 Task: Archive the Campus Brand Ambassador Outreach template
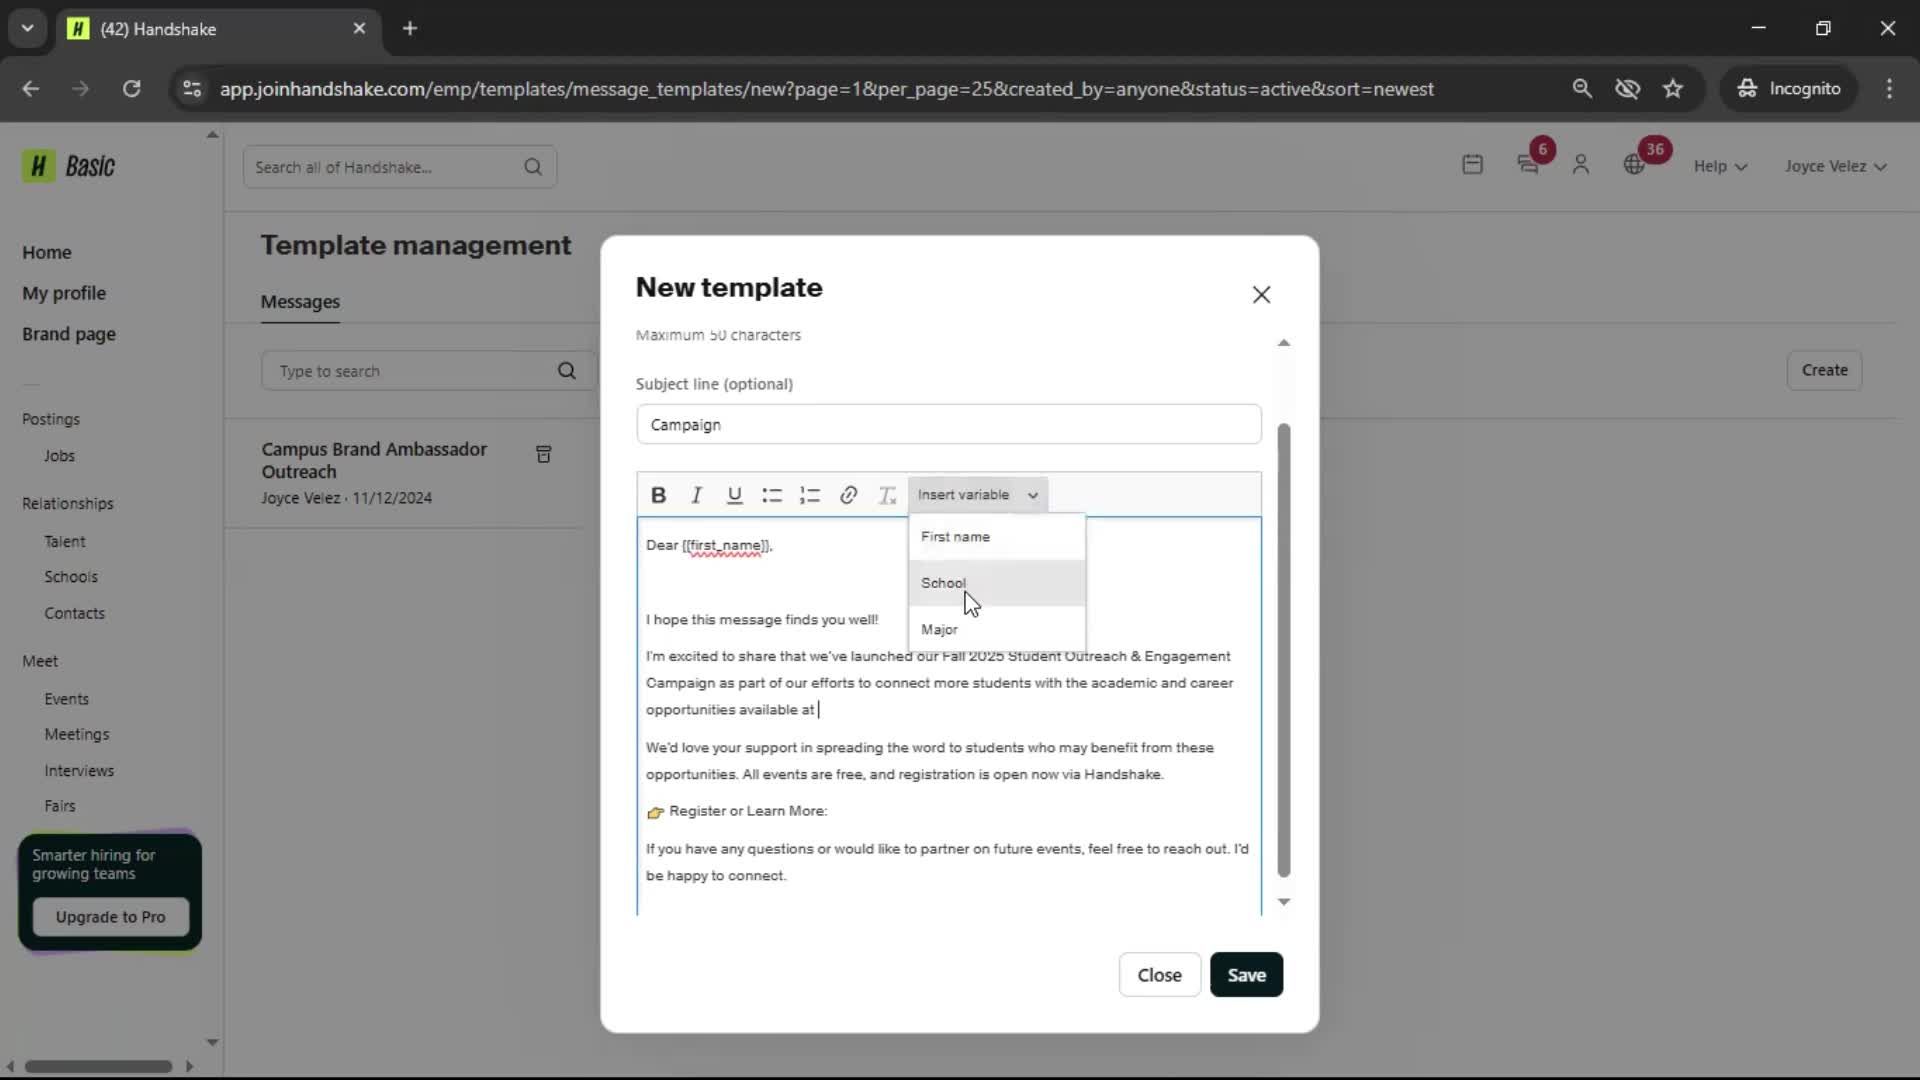pyautogui.click(x=544, y=454)
